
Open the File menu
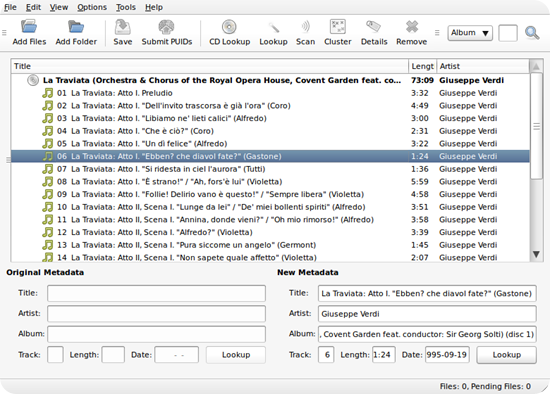pyautogui.click(x=10, y=7)
